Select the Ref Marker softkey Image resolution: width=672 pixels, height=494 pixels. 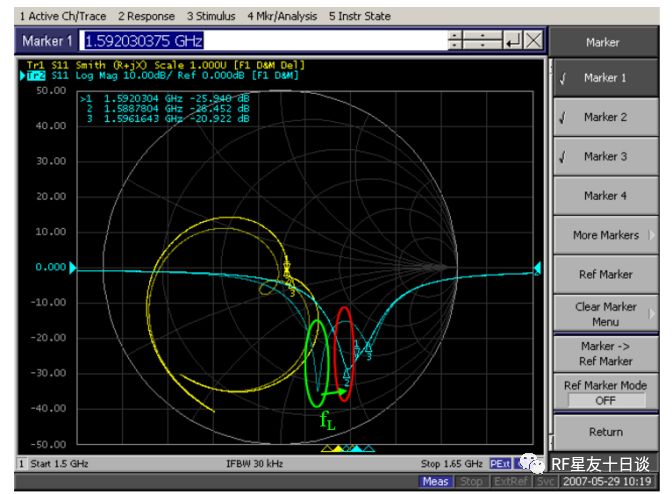click(x=606, y=275)
